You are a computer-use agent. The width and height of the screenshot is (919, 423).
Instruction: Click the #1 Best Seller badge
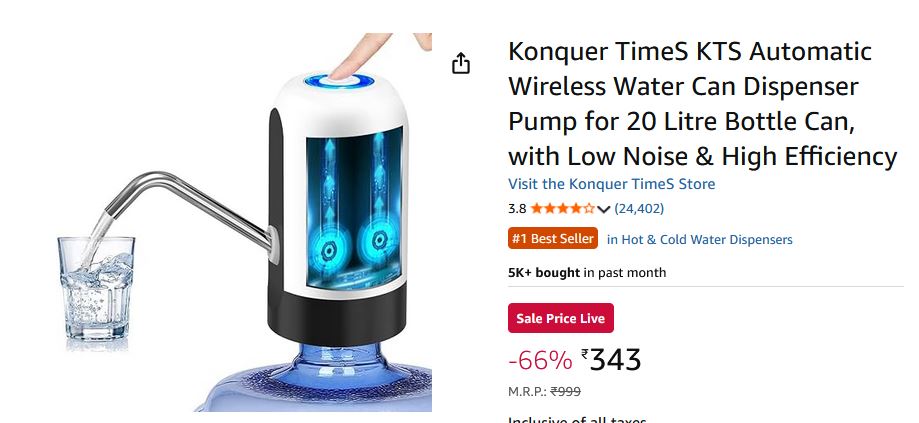click(553, 238)
